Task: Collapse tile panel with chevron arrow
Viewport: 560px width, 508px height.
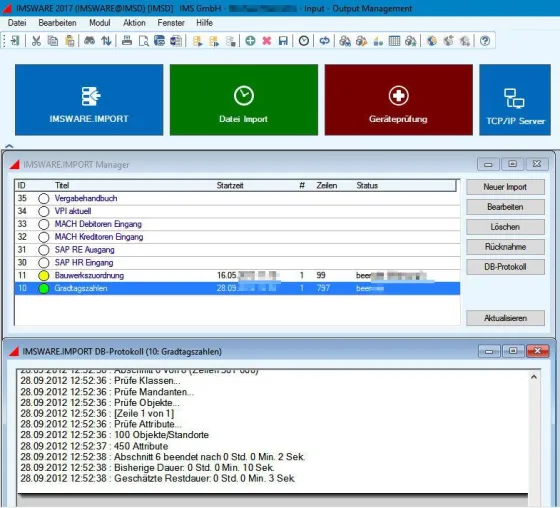Action: pos(9,146)
